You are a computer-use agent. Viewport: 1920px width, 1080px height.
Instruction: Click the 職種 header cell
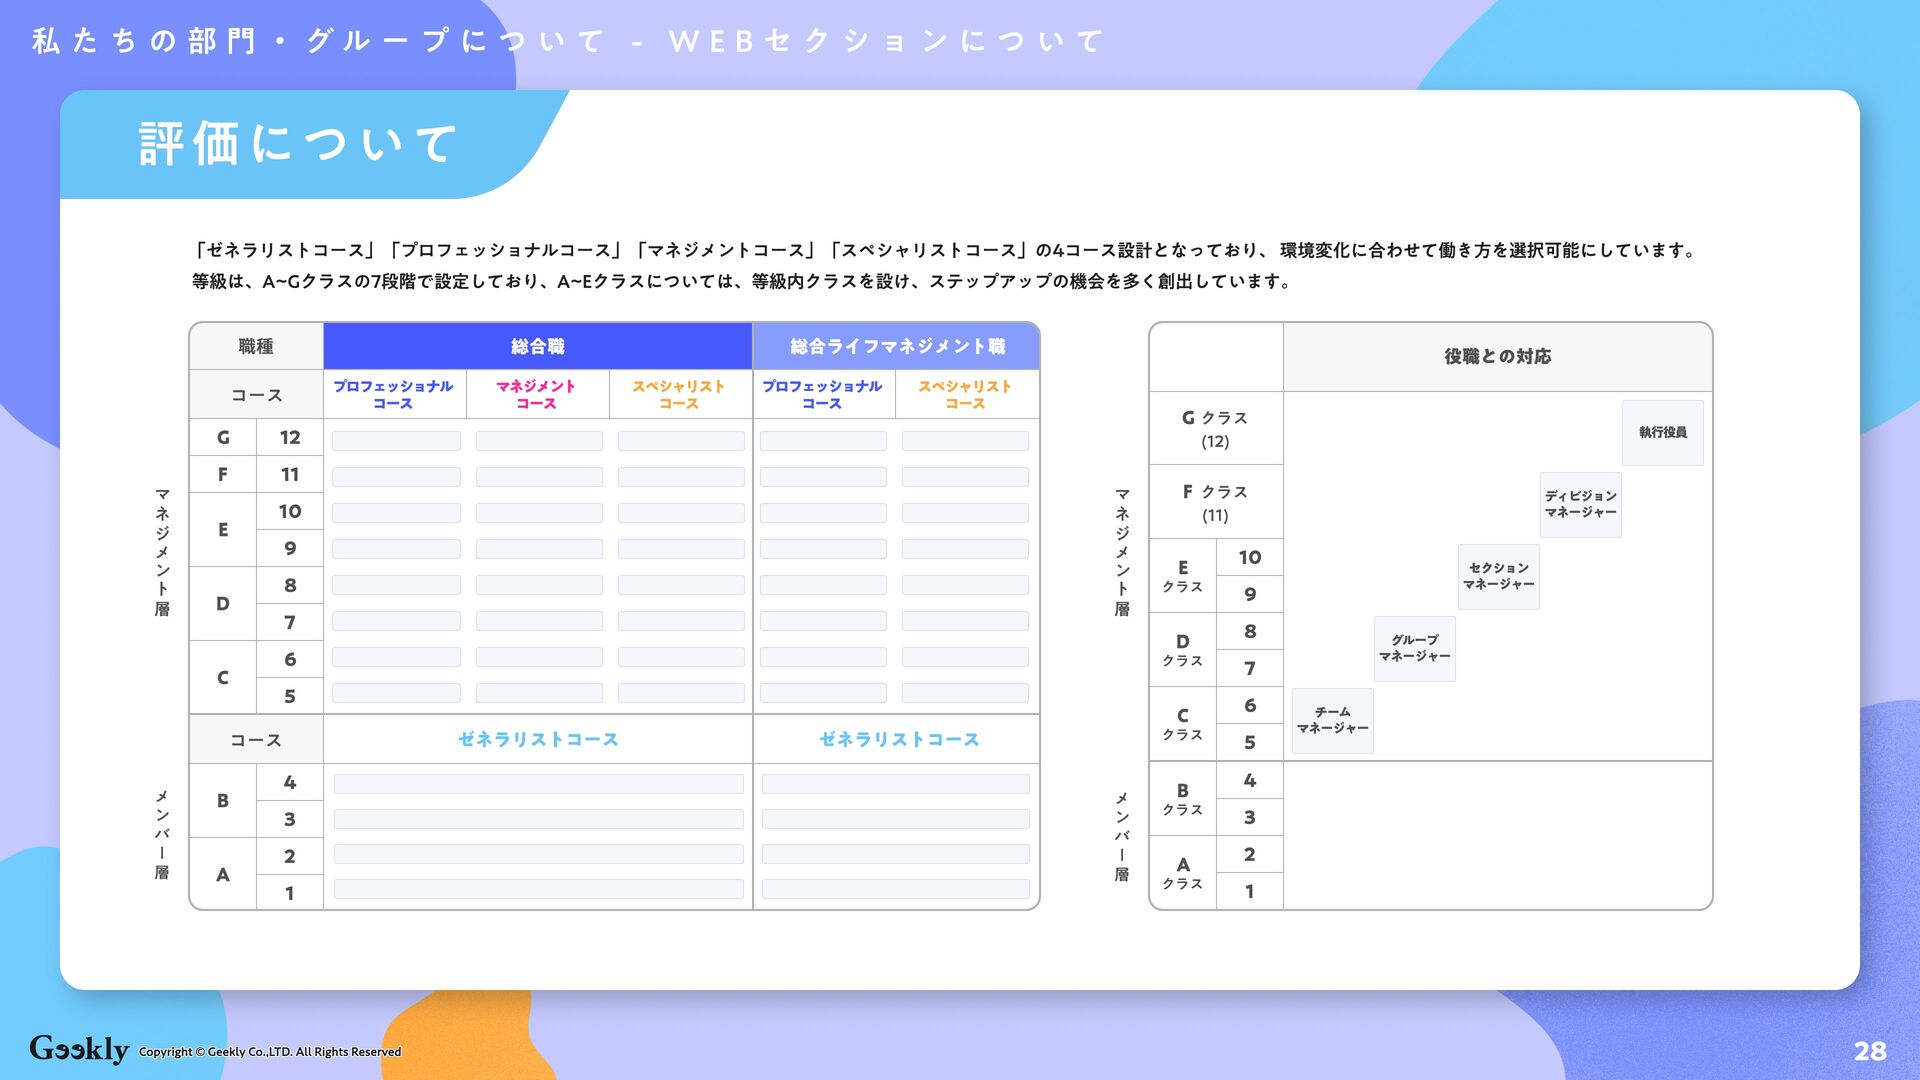tap(256, 346)
